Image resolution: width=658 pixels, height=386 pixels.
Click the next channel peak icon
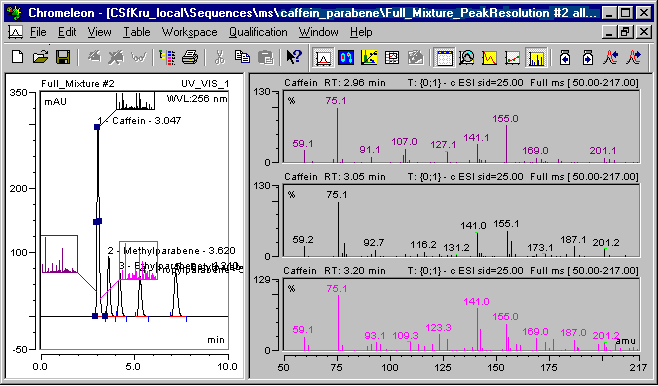[634, 57]
